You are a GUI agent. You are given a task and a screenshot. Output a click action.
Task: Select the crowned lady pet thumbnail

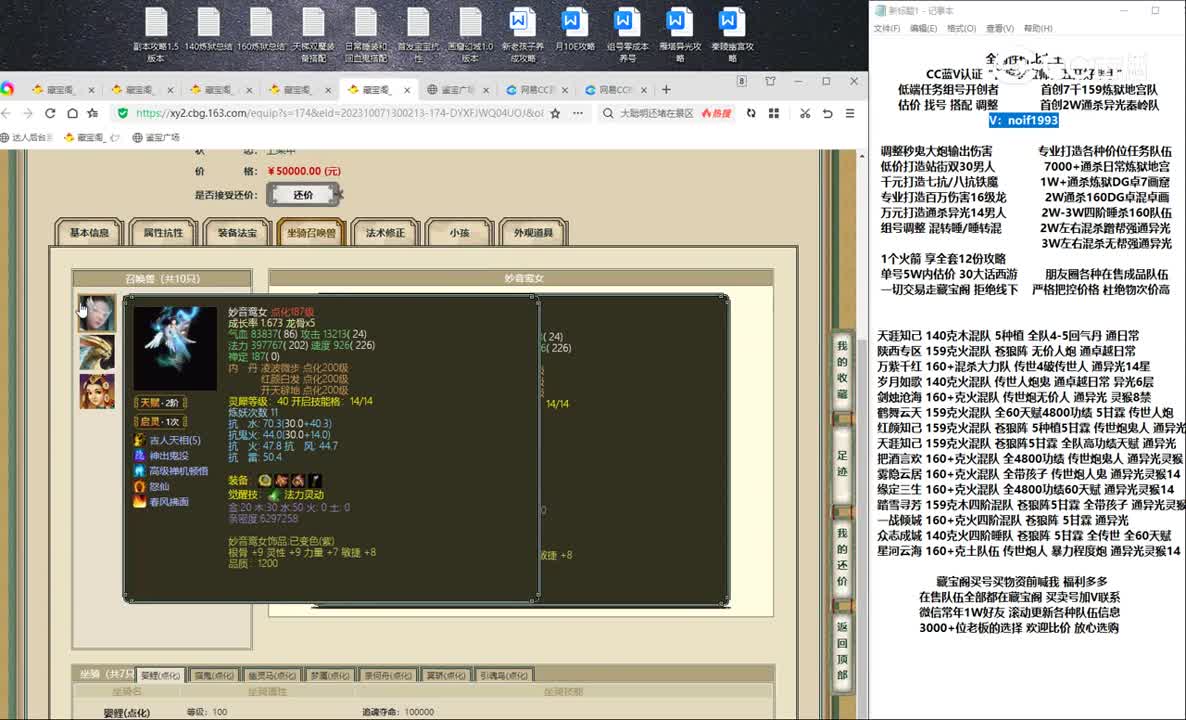click(97, 392)
